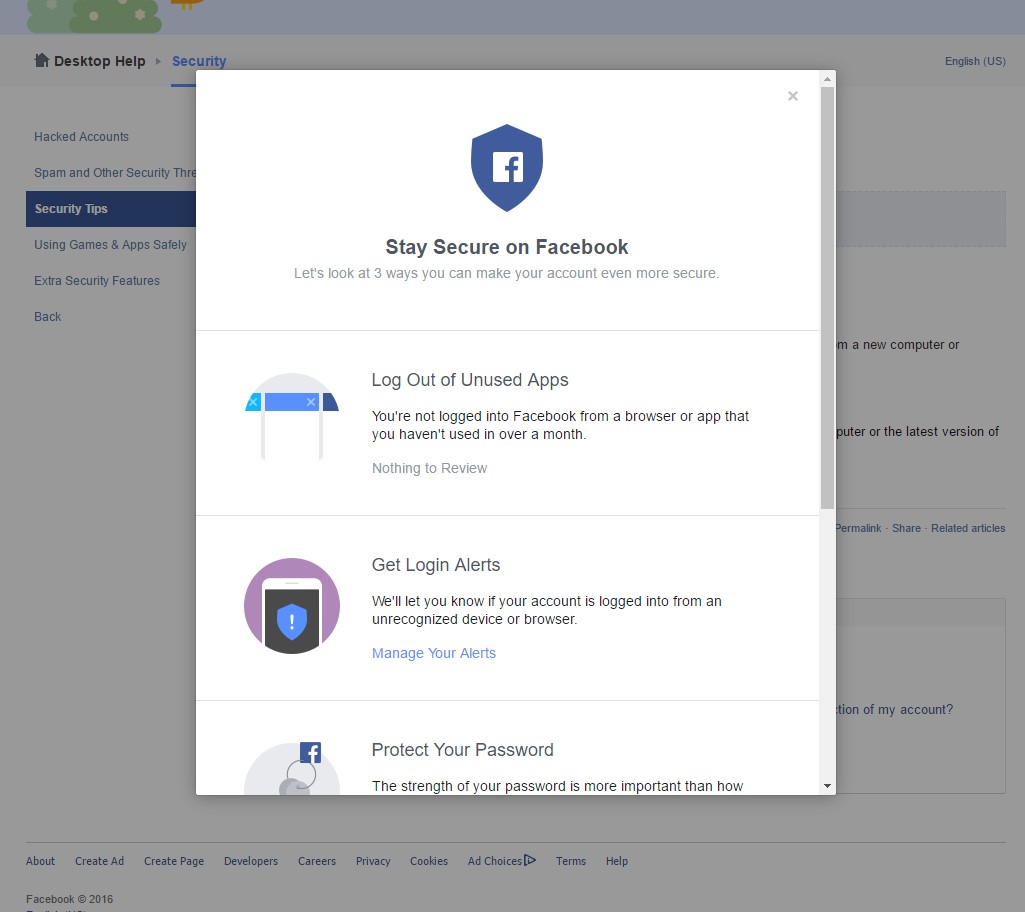Open Ad Choices footer link
The image size is (1025, 912).
tap(495, 861)
